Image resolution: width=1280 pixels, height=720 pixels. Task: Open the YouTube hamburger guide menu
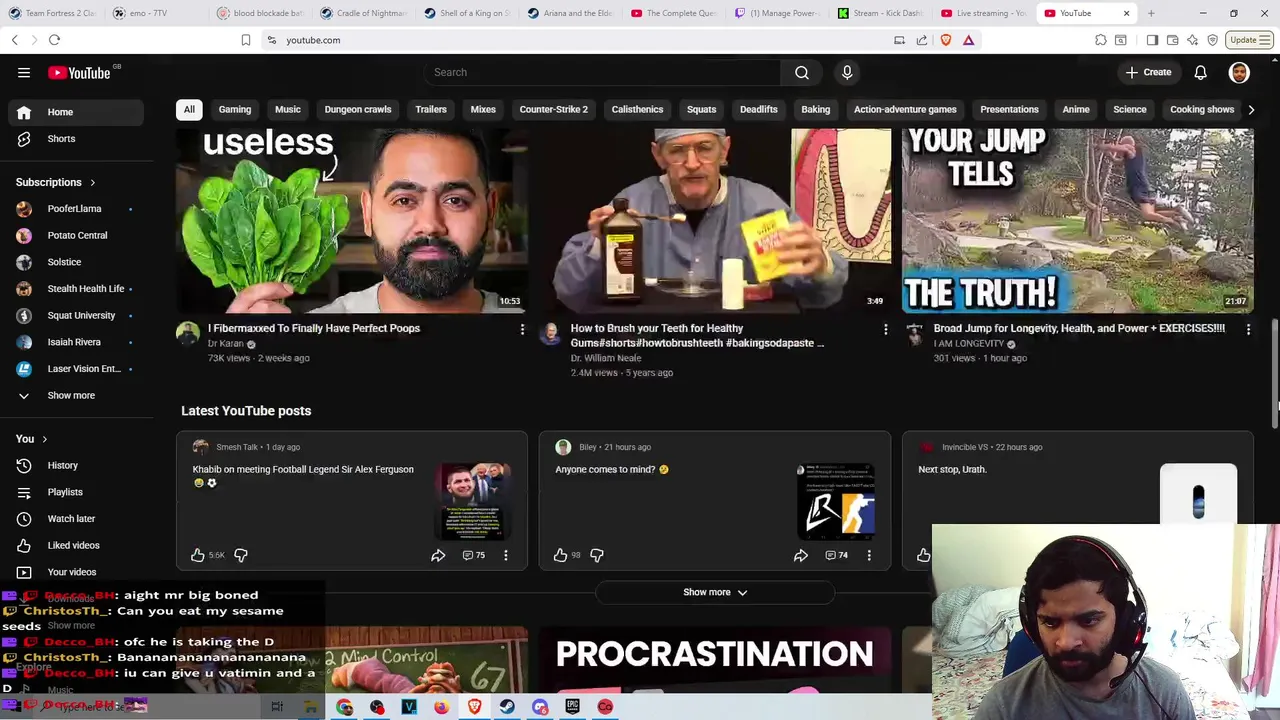[24, 72]
